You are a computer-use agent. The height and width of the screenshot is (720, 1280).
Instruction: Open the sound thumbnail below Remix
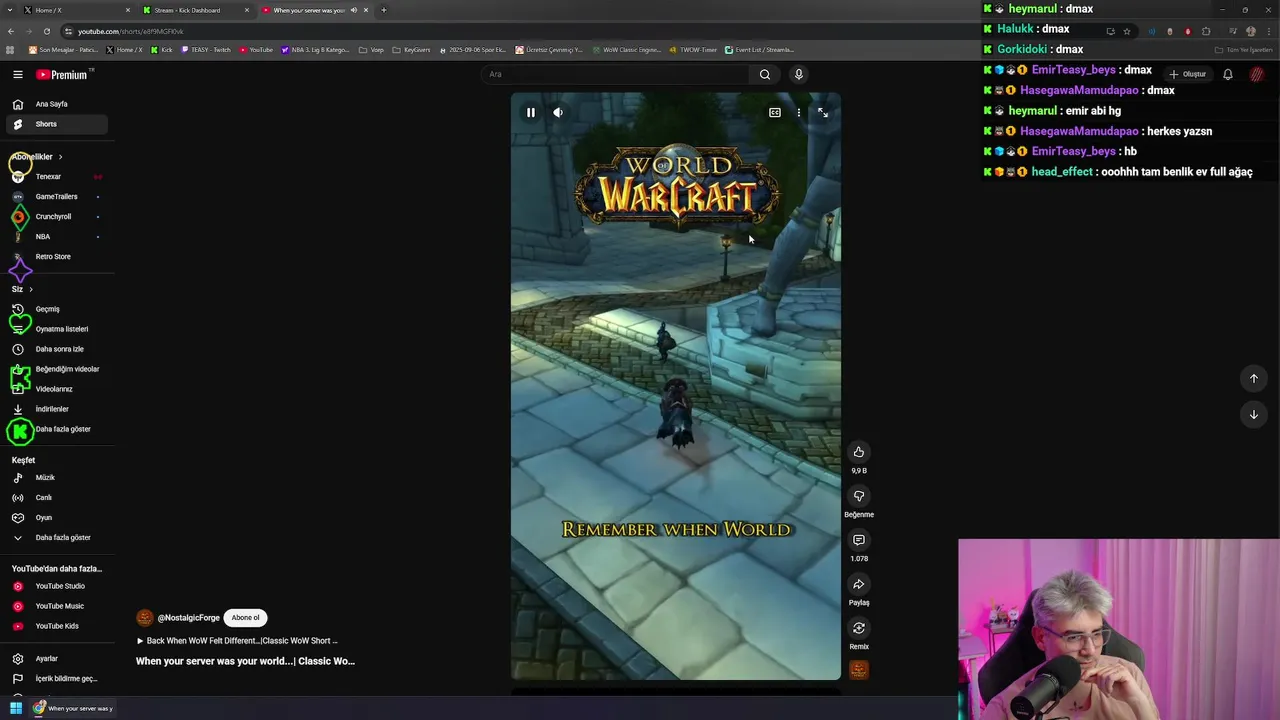coord(859,670)
